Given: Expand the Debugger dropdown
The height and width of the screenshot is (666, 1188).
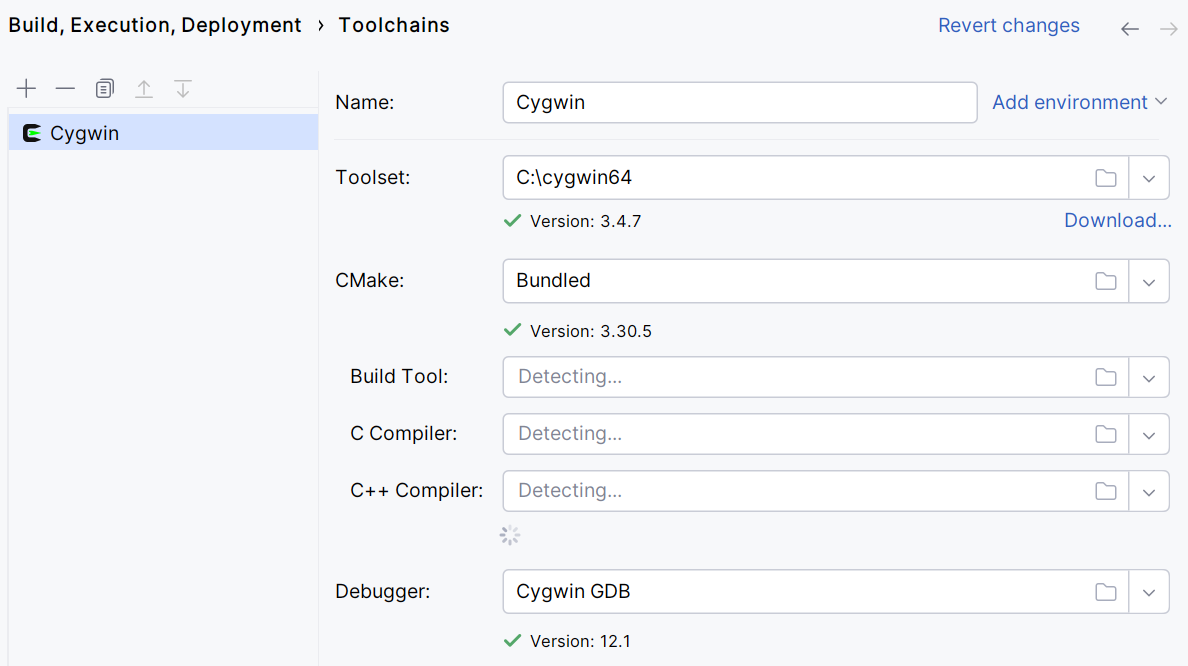Looking at the screenshot, I should point(1149,591).
